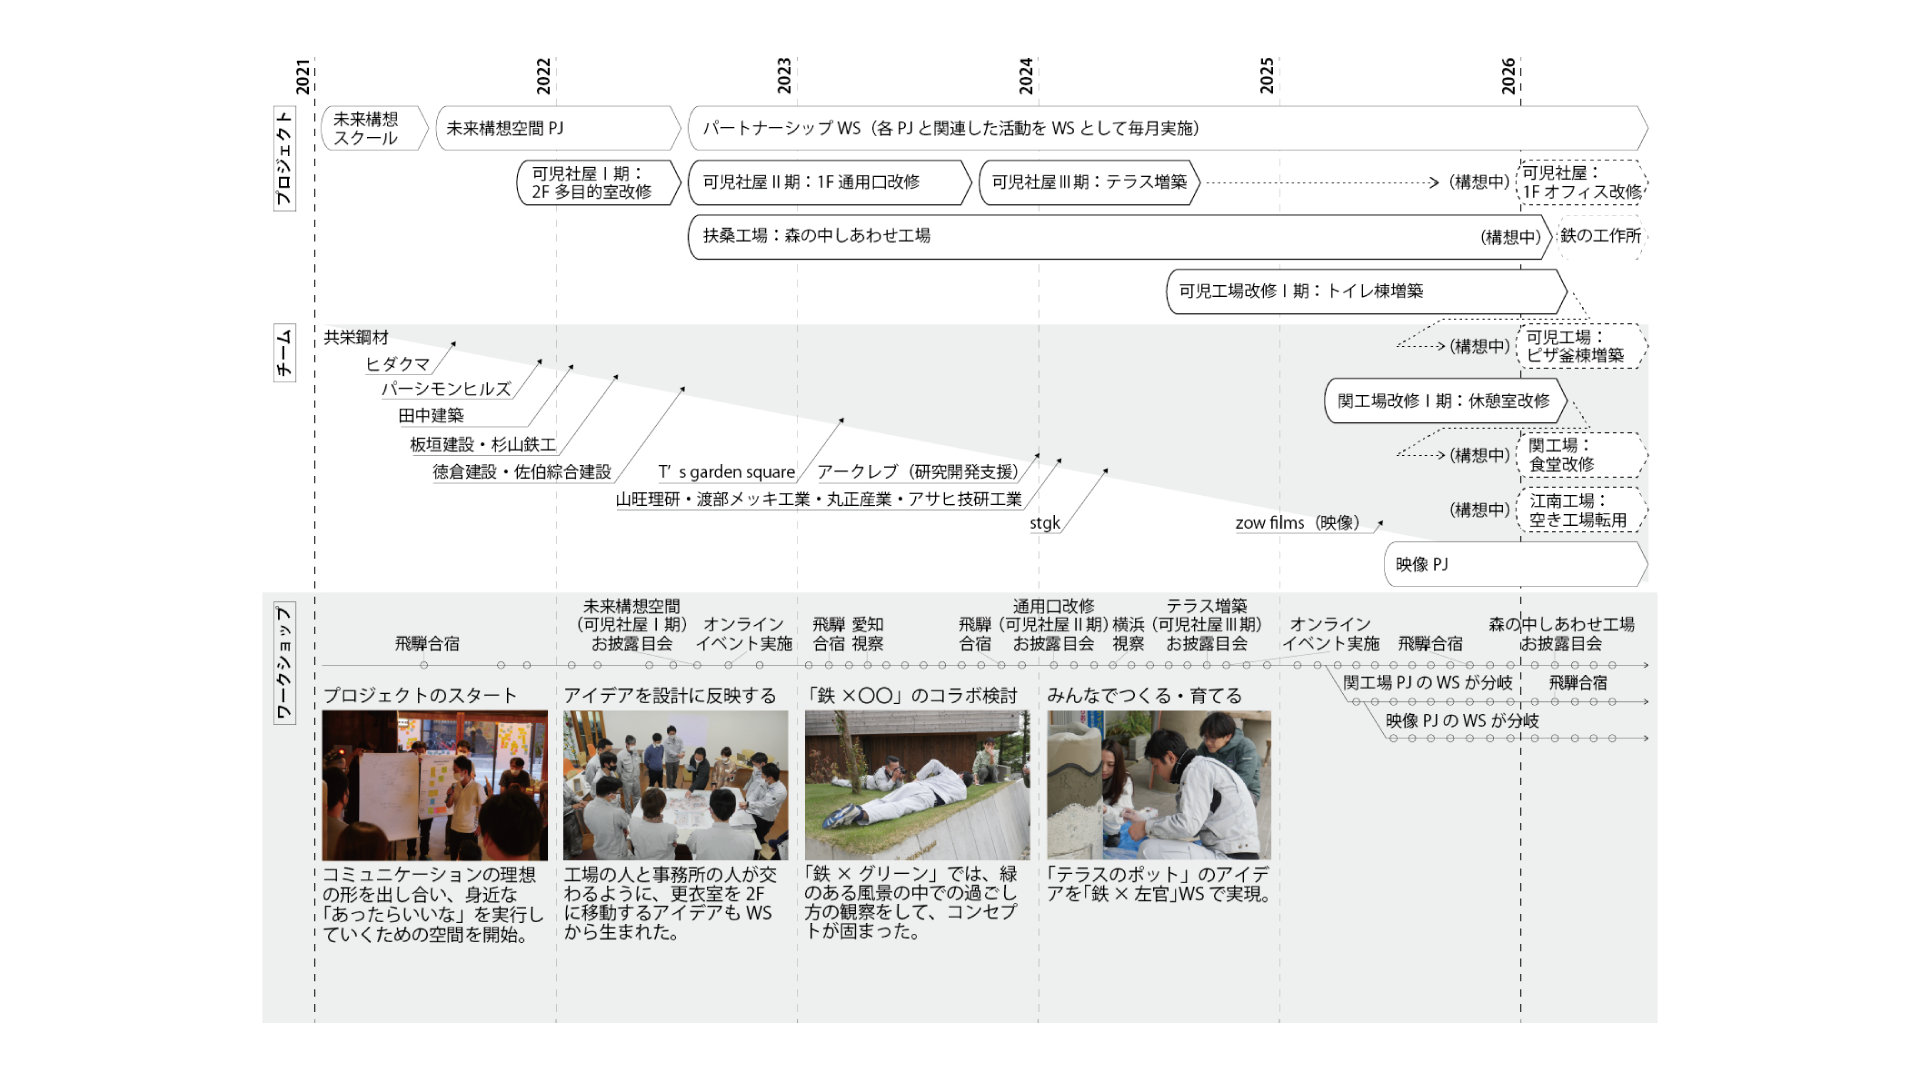
Task: Click the 2026 year marker
Action: 1508,77
